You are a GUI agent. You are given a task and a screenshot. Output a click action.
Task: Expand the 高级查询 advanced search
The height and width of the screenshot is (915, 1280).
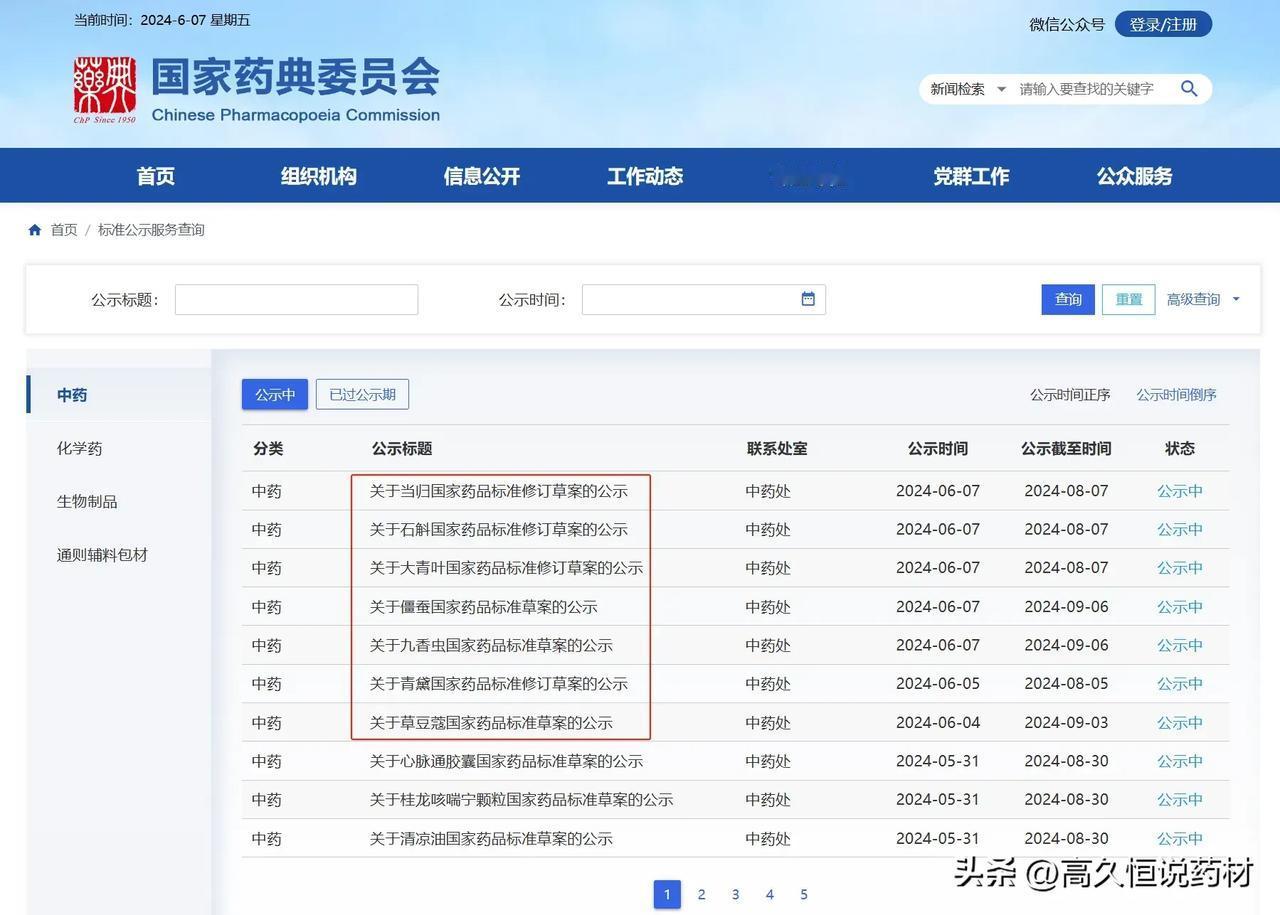point(1203,299)
